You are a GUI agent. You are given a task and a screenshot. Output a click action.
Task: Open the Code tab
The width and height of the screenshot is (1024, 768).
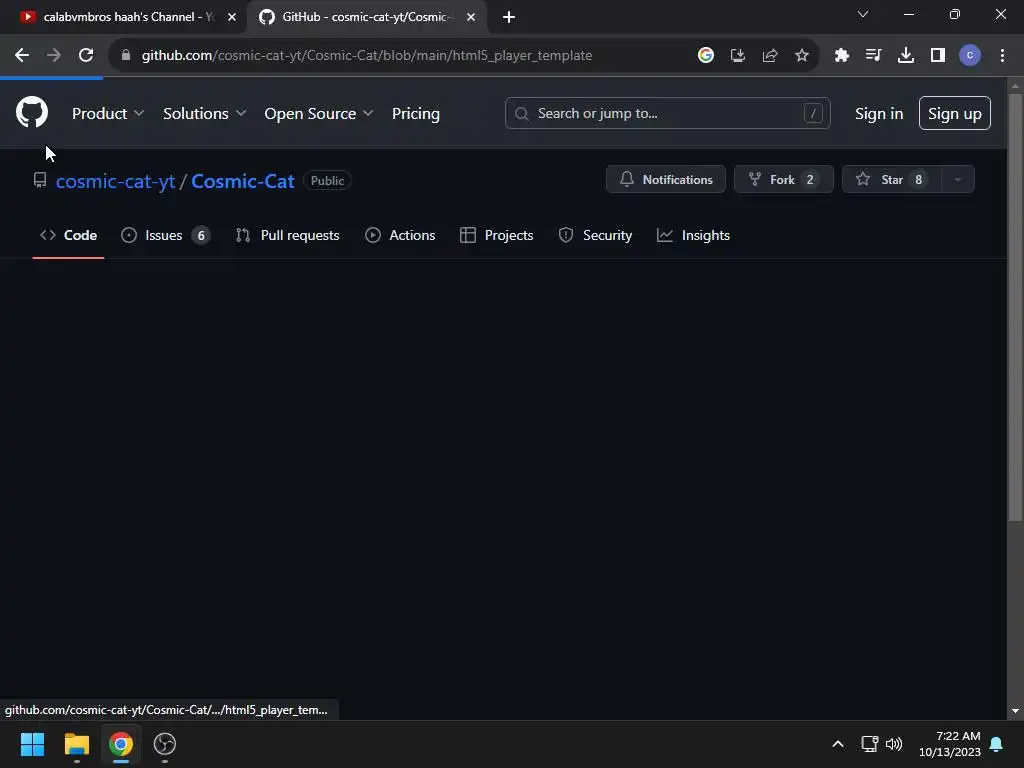pyautogui.click(x=69, y=235)
